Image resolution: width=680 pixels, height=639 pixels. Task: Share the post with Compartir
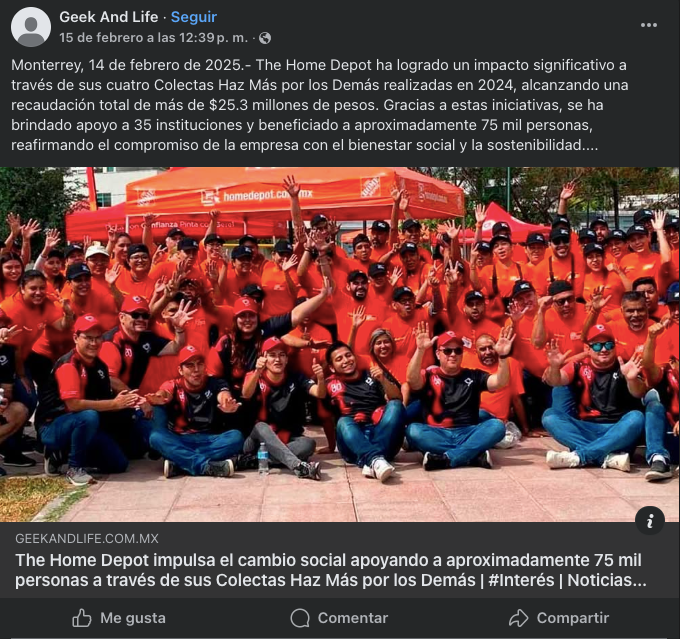click(x=559, y=618)
